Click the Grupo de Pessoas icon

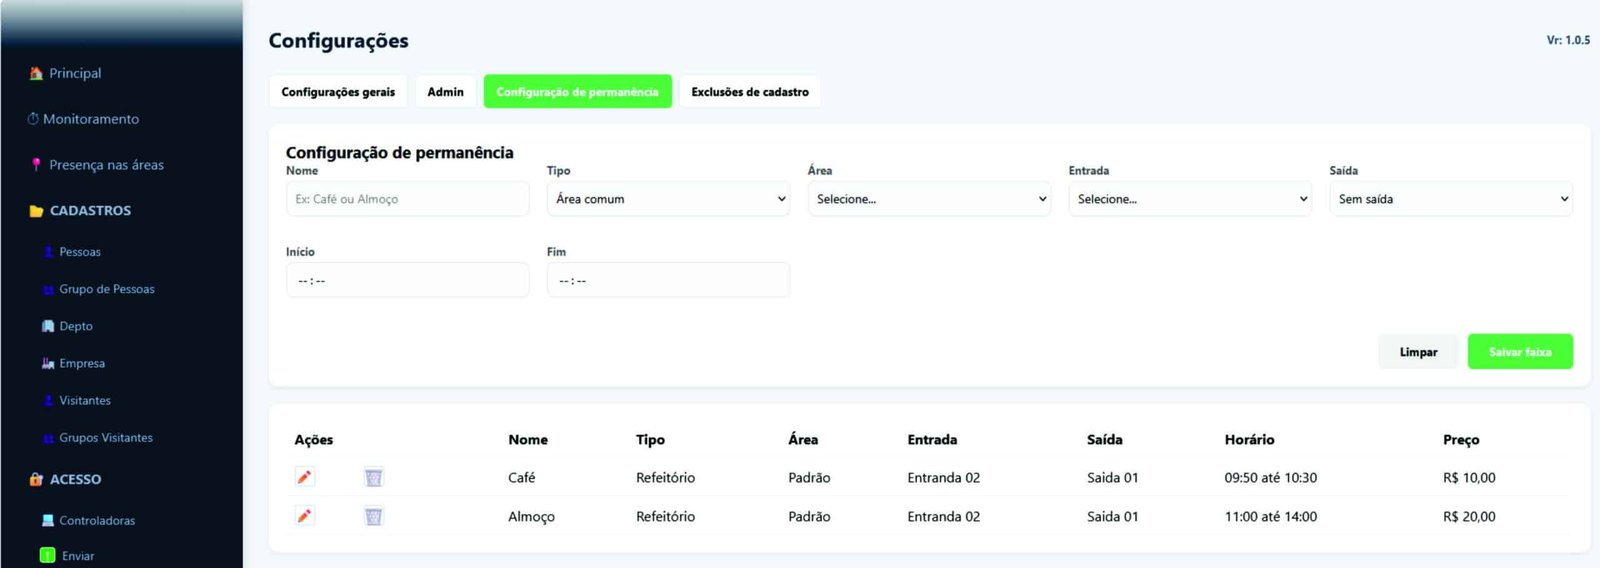pyautogui.click(x=48, y=289)
